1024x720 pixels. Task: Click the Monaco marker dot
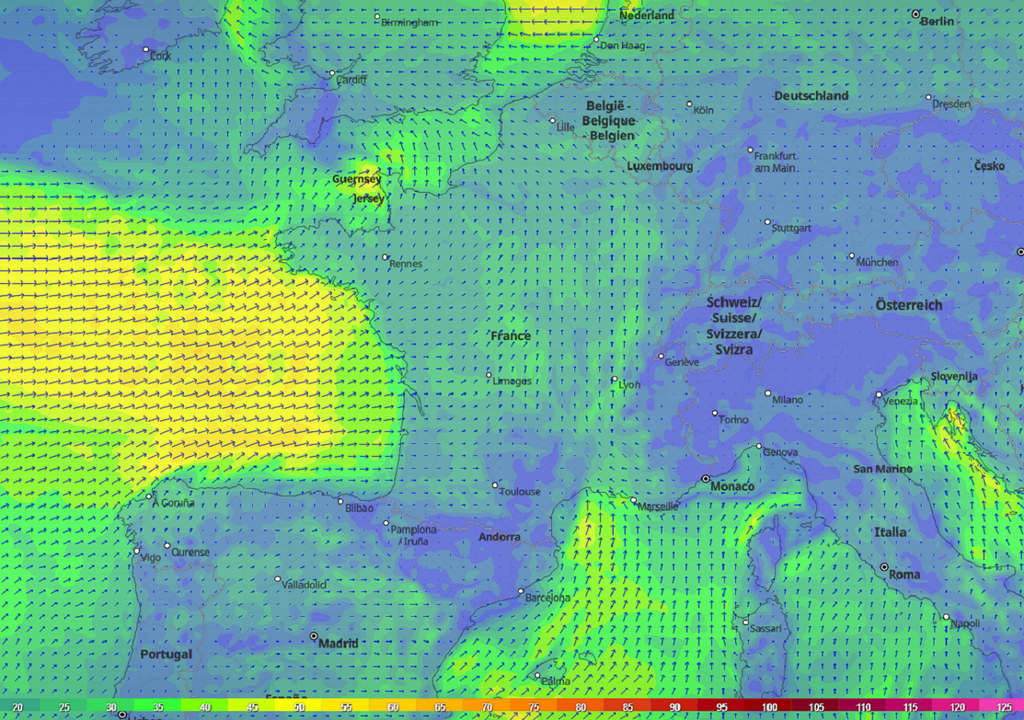click(704, 479)
